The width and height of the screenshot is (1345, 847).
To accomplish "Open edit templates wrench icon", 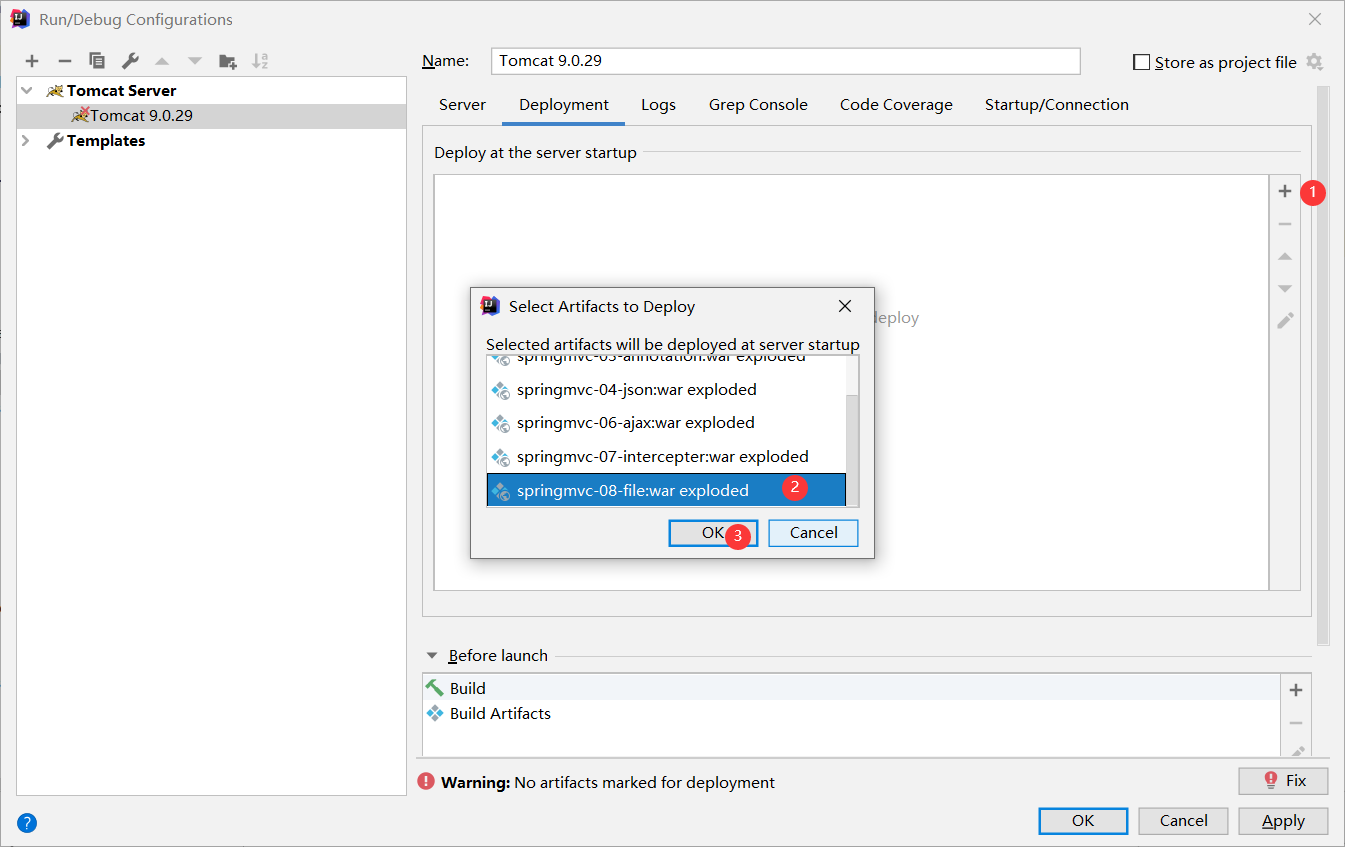I will pos(130,61).
